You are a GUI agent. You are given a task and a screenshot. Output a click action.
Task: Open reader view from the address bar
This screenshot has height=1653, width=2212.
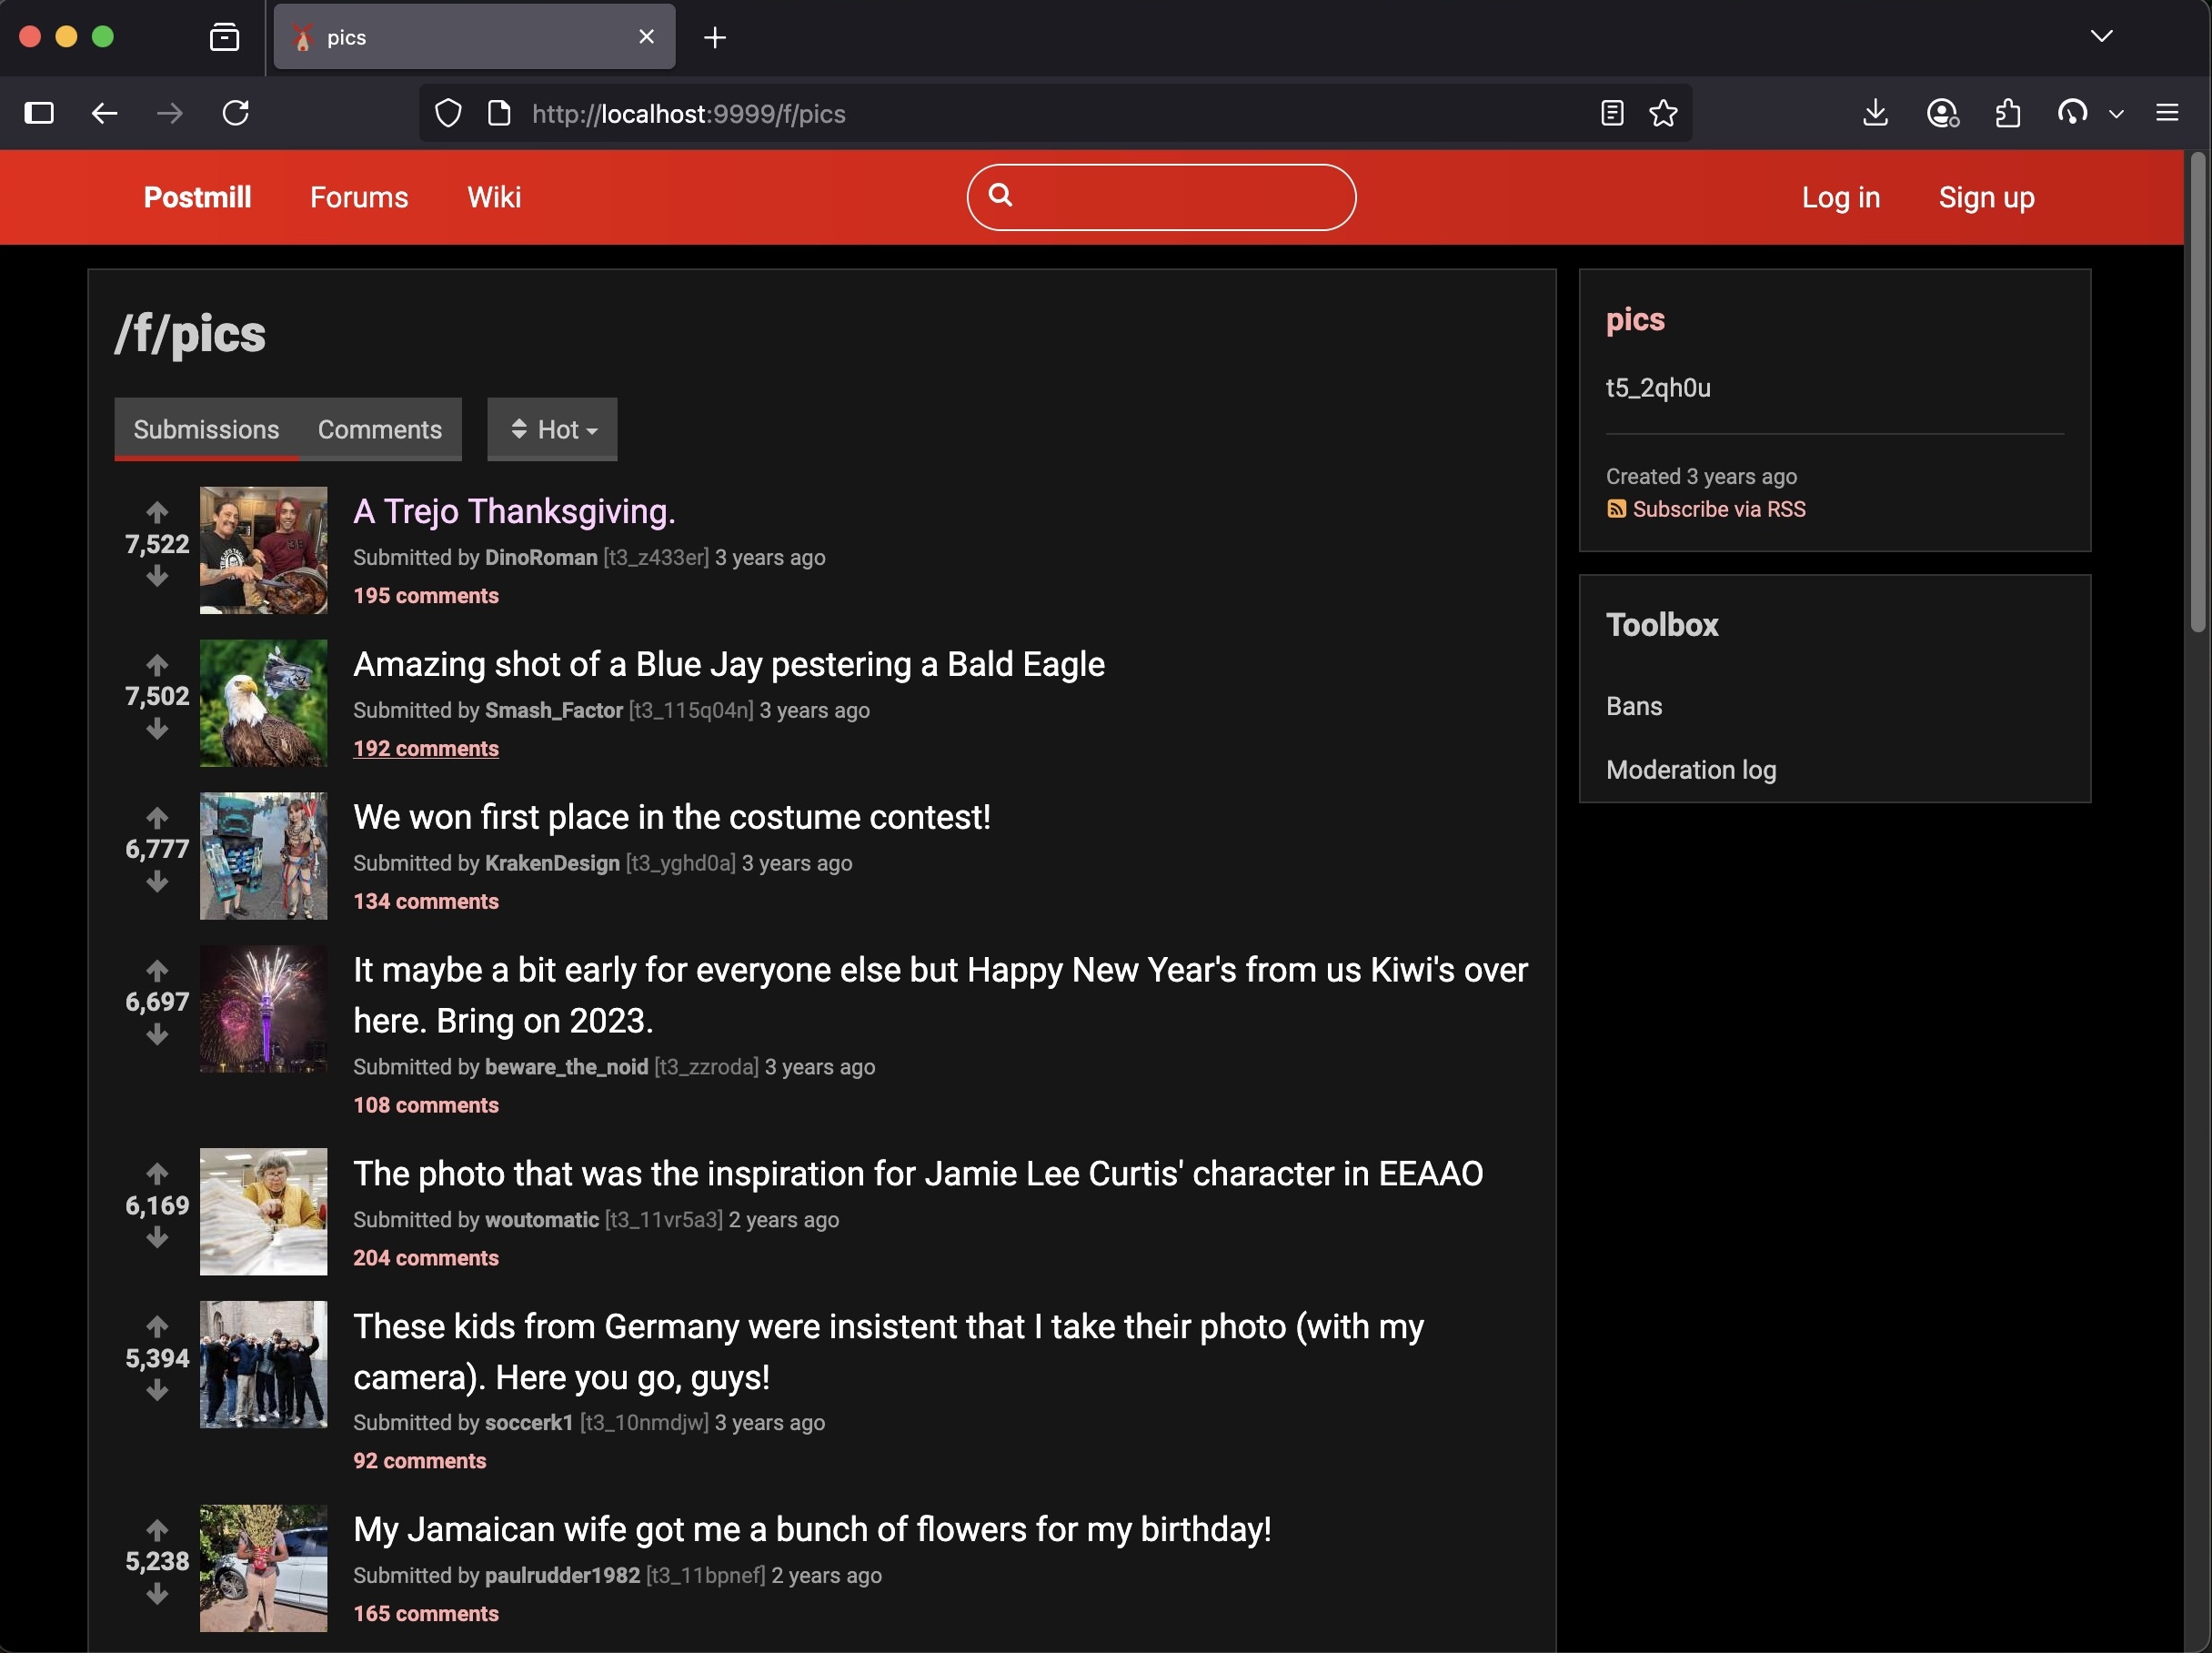click(1611, 113)
